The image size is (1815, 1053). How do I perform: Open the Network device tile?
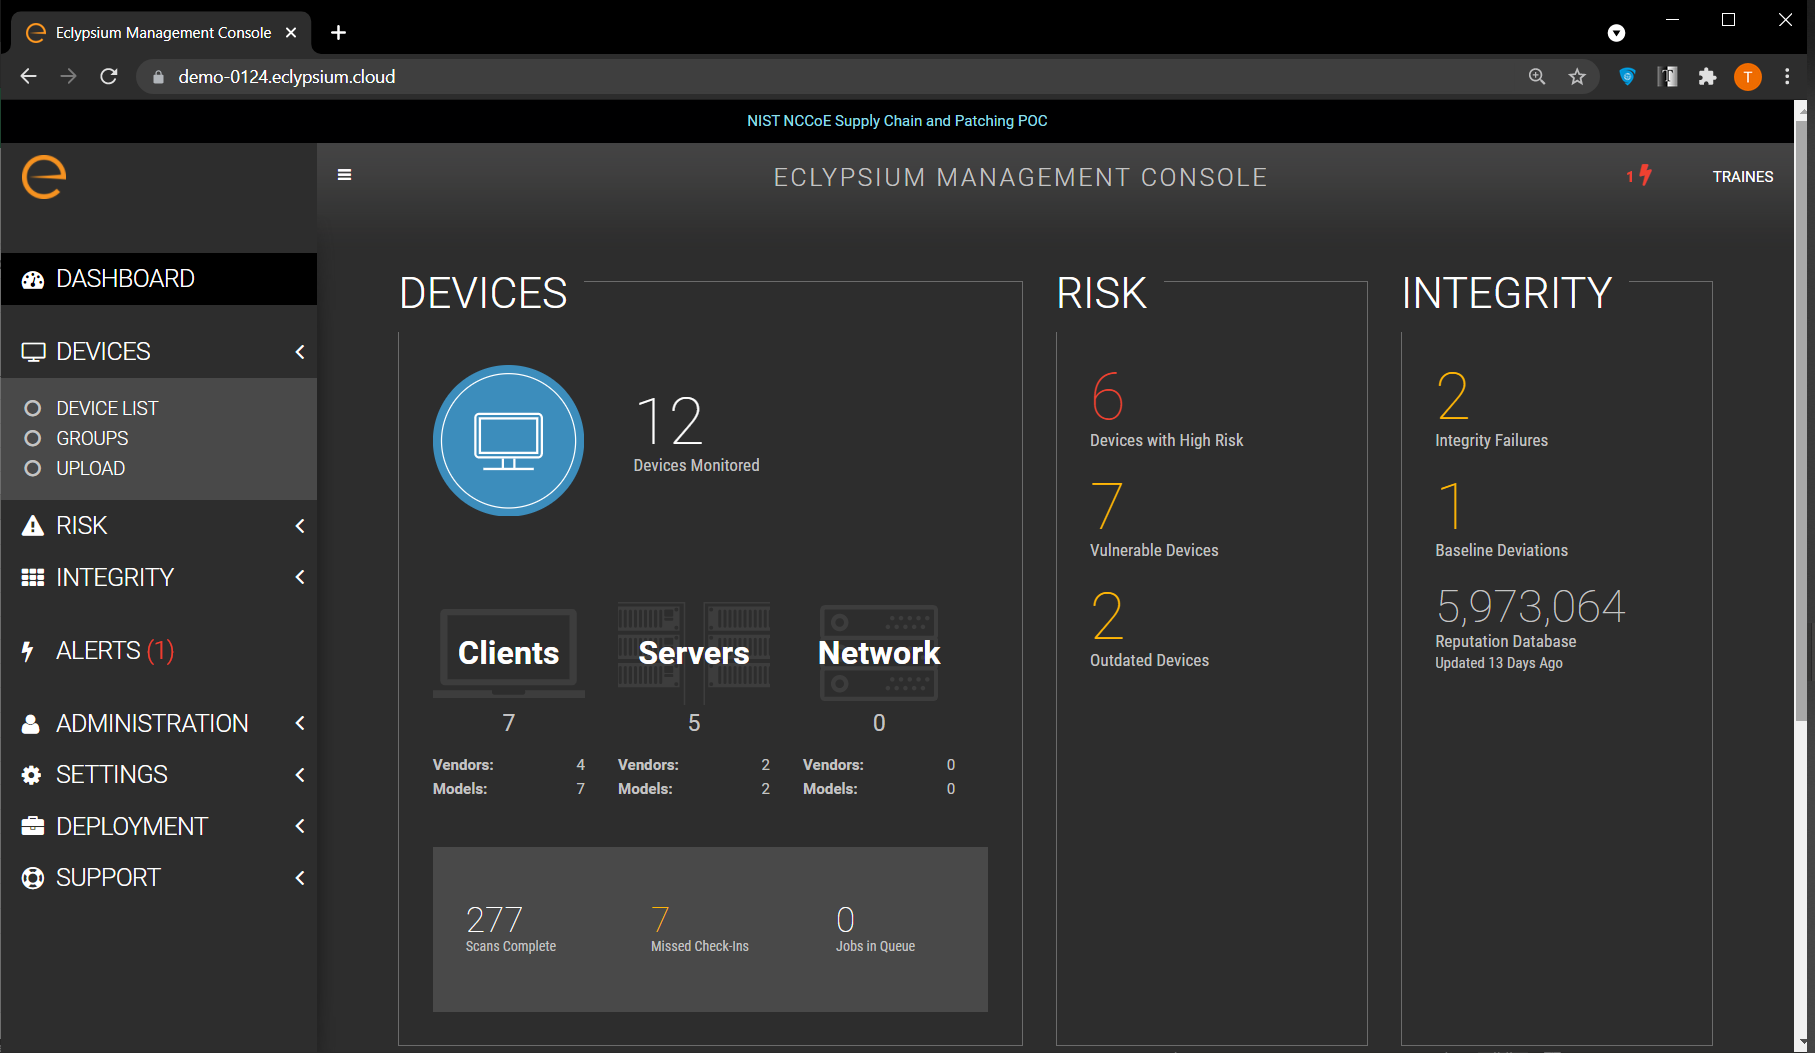[879, 653]
